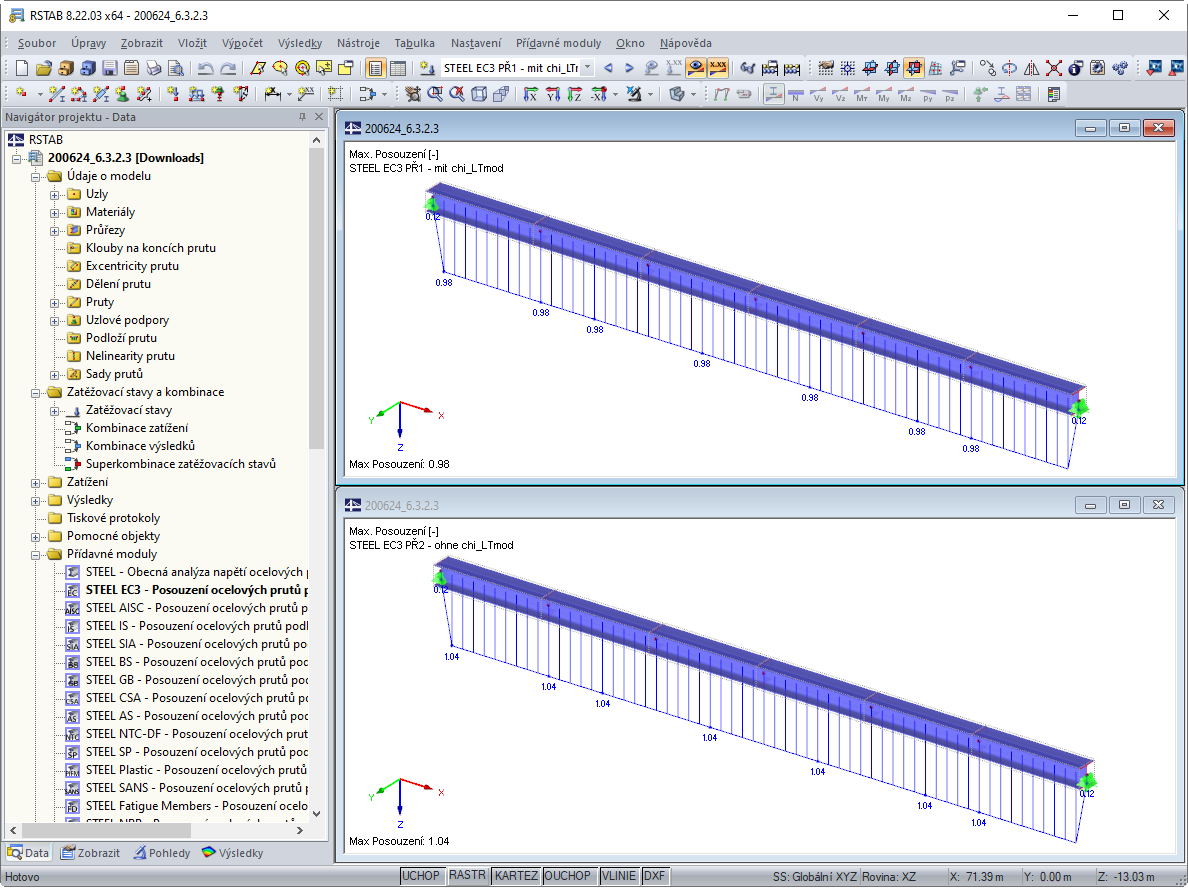Select the zoom window tool

[x=435, y=94]
